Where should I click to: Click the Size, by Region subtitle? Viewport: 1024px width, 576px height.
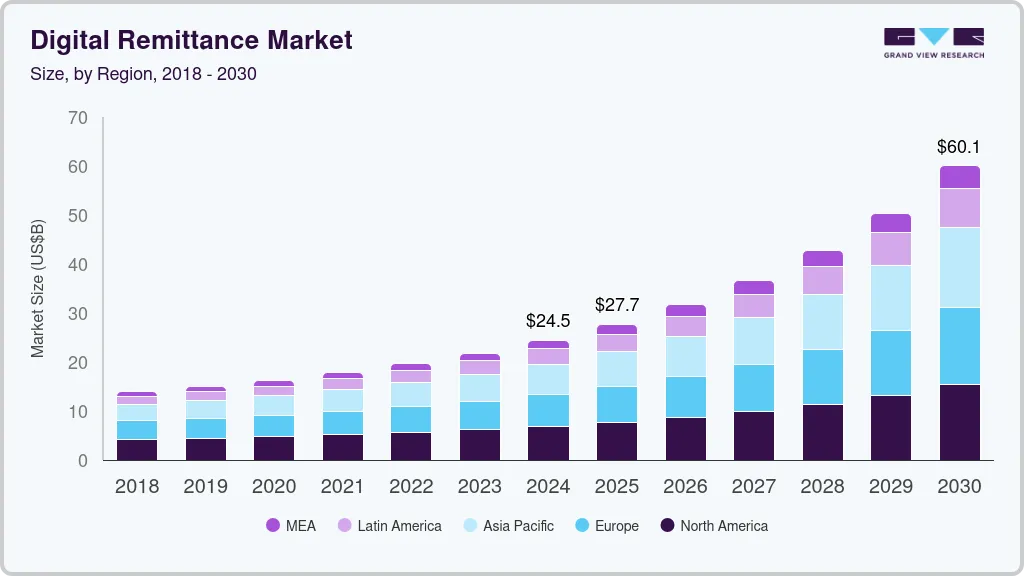(143, 74)
